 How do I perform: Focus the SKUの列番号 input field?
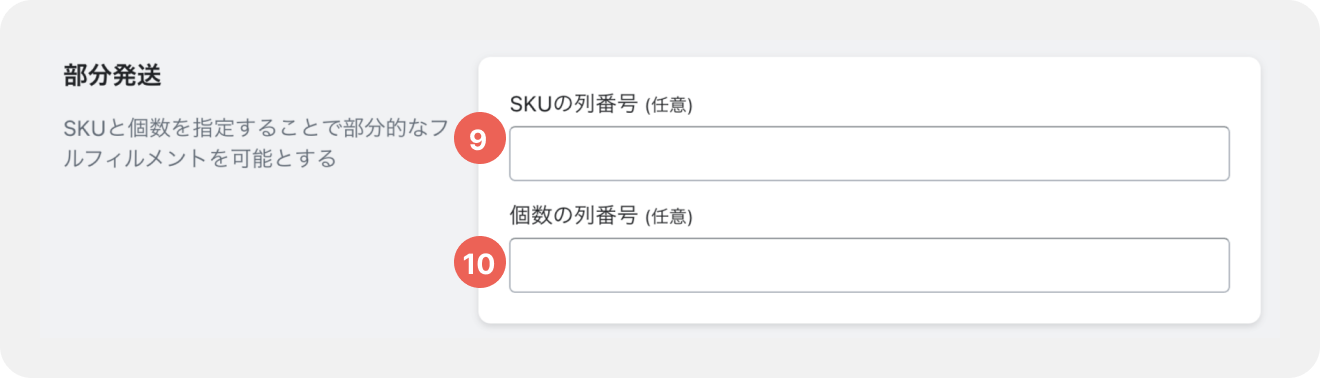tap(869, 153)
